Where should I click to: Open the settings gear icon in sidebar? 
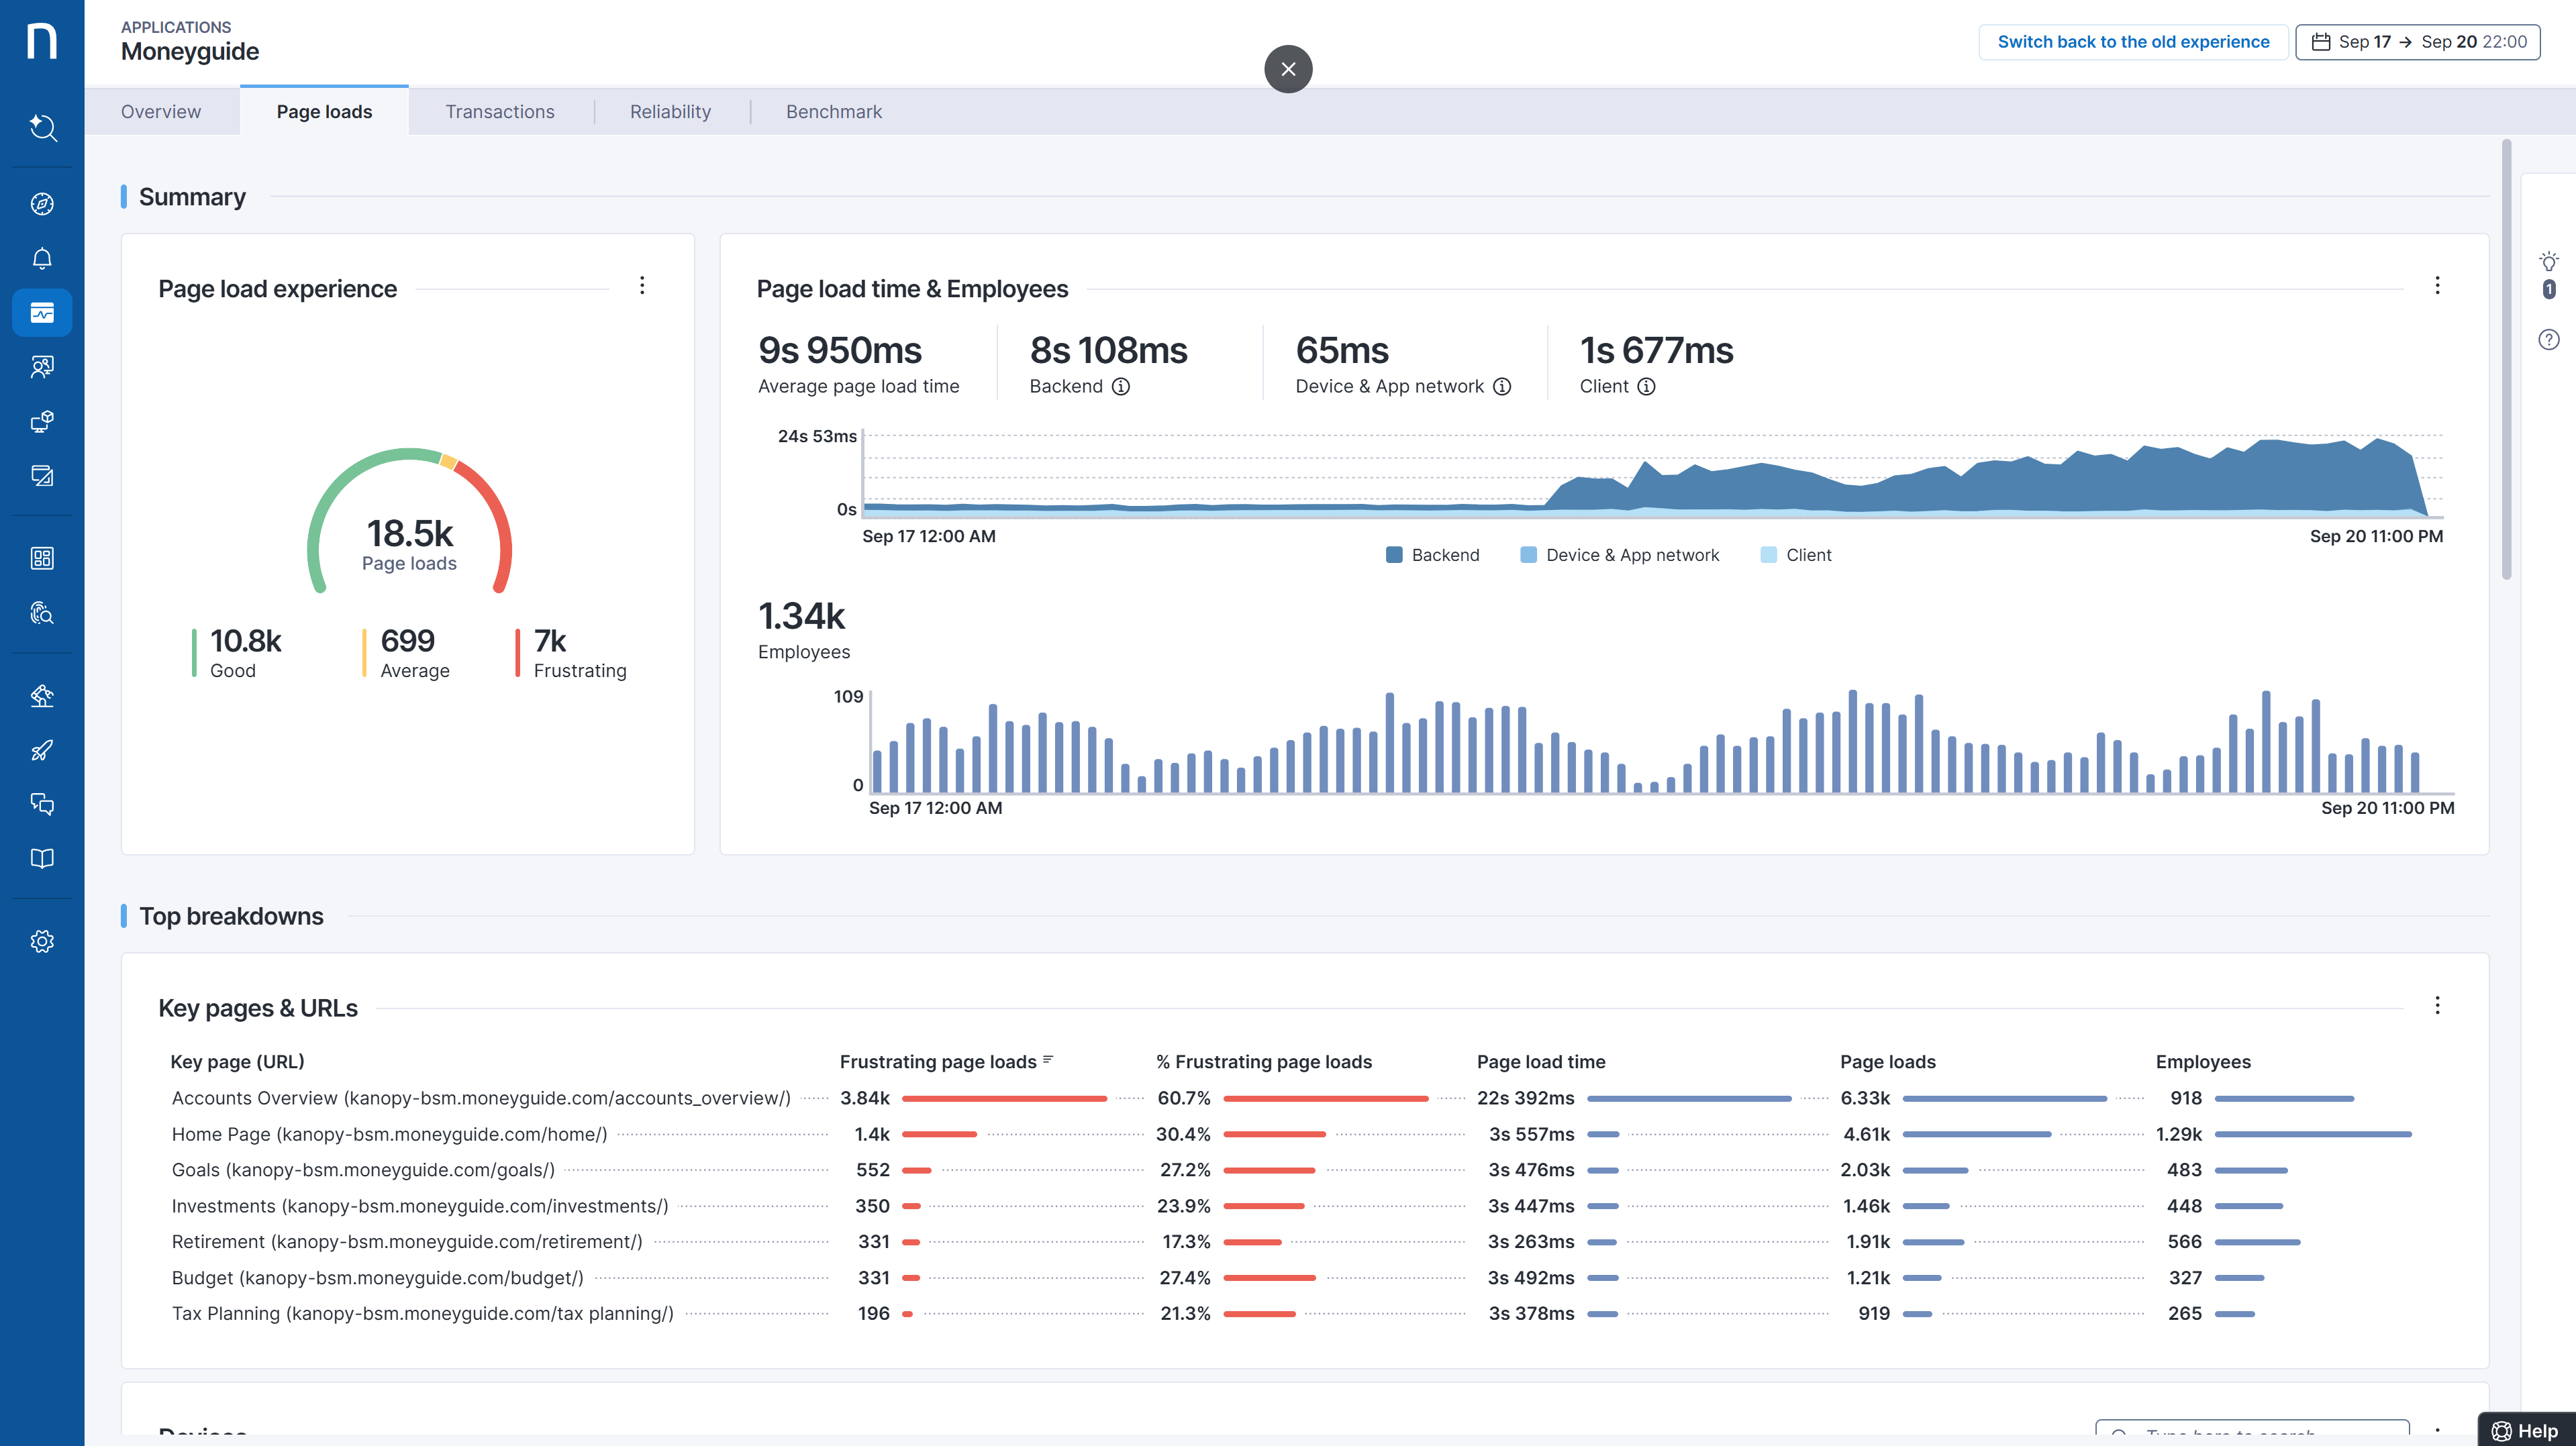pyautogui.click(x=42, y=941)
